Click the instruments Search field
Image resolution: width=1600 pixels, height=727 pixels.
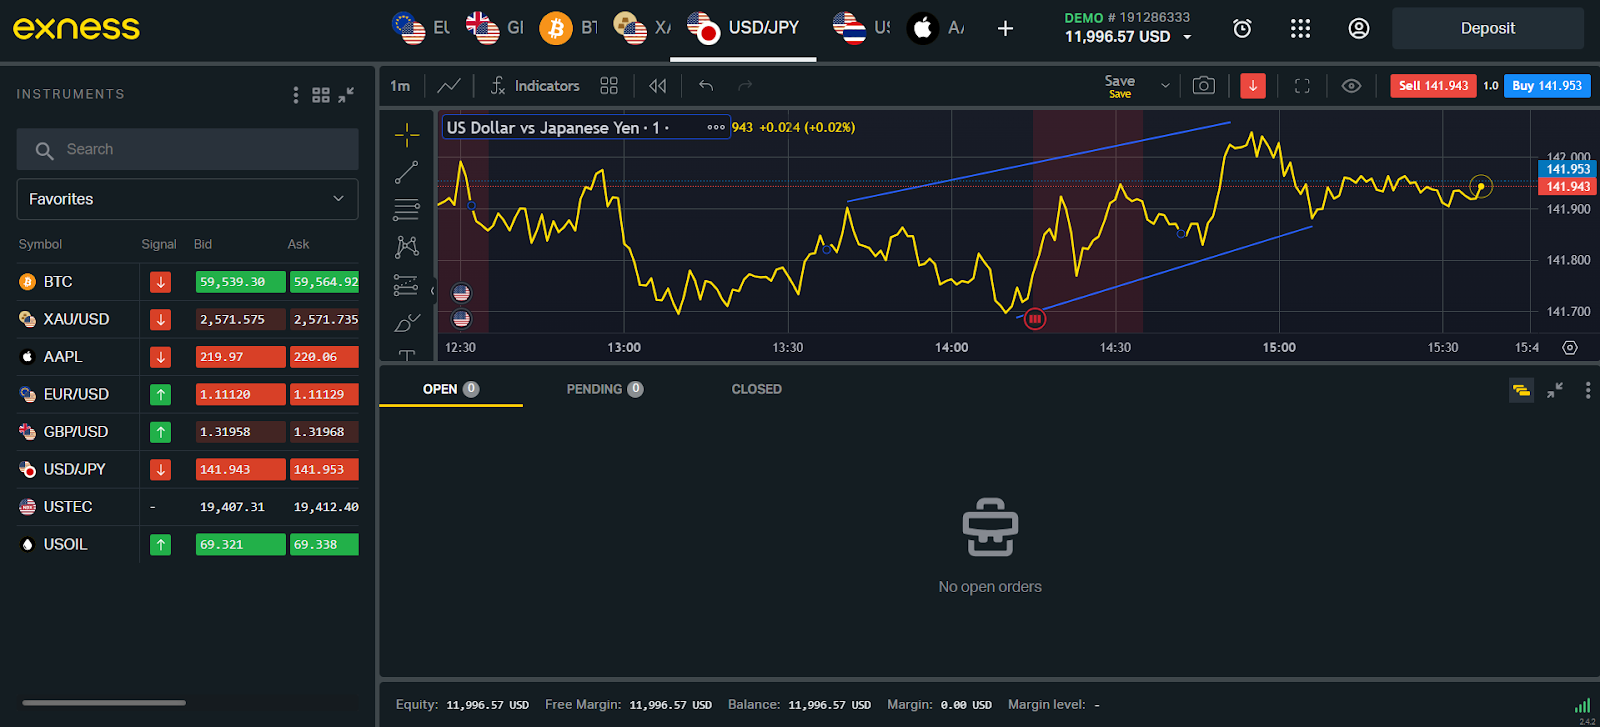[x=187, y=149]
